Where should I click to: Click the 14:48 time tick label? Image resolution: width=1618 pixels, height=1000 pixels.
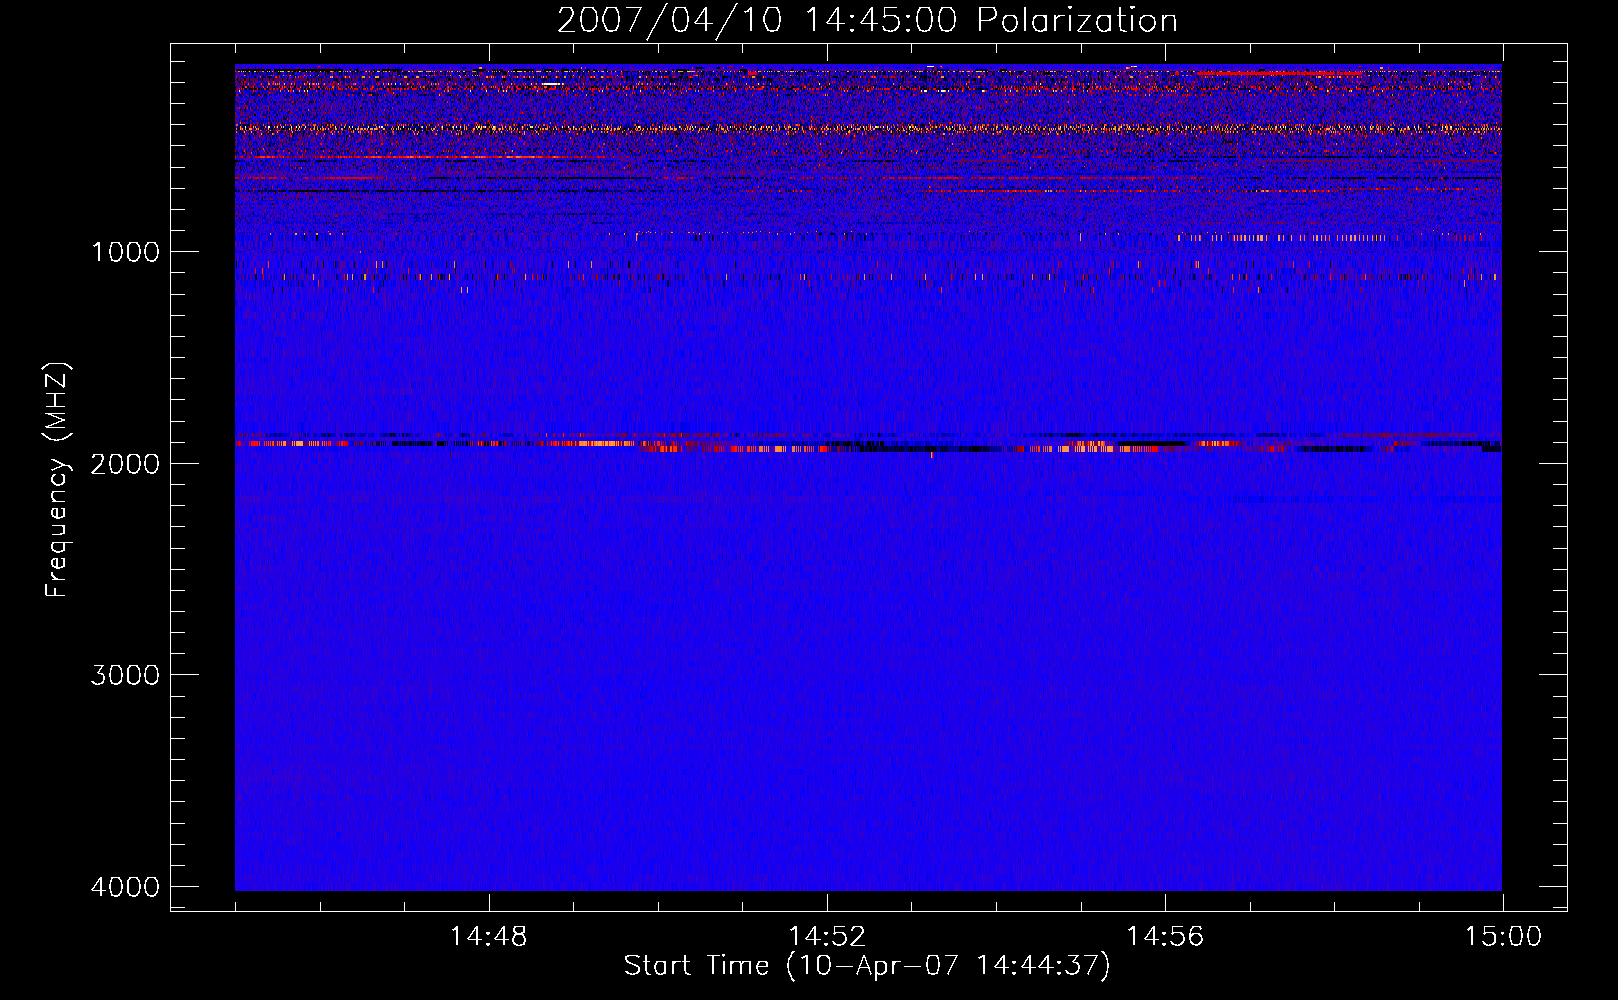[489, 937]
